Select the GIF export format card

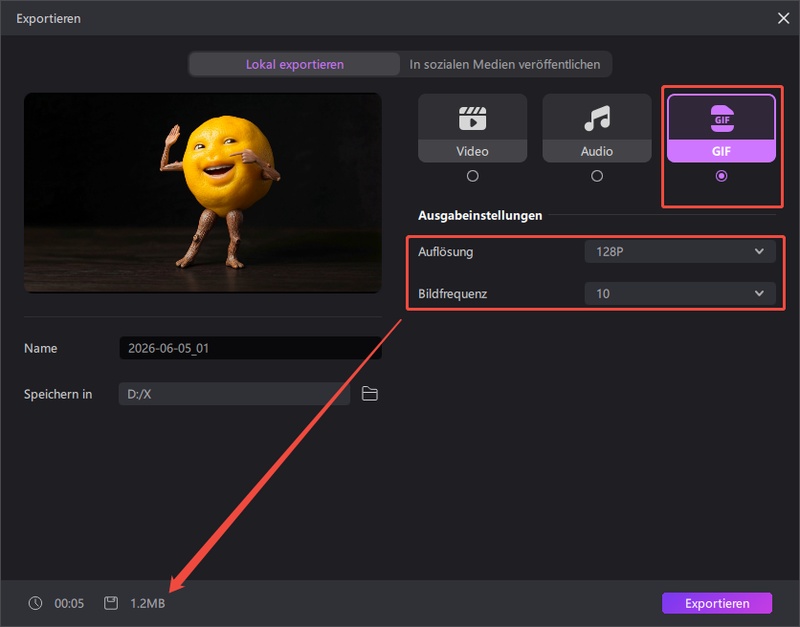pyautogui.click(x=721, y=128)
